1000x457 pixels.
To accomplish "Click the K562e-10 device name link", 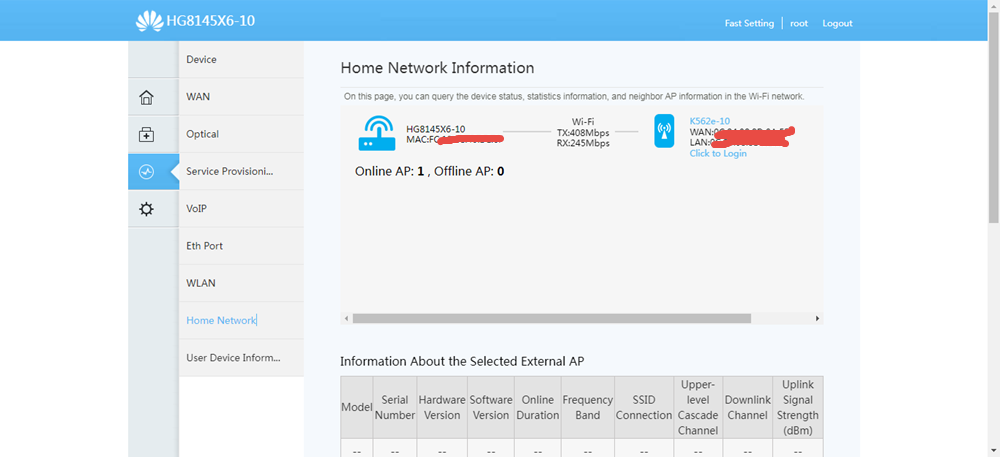I will pyautogui.click(x=710, y=121).
